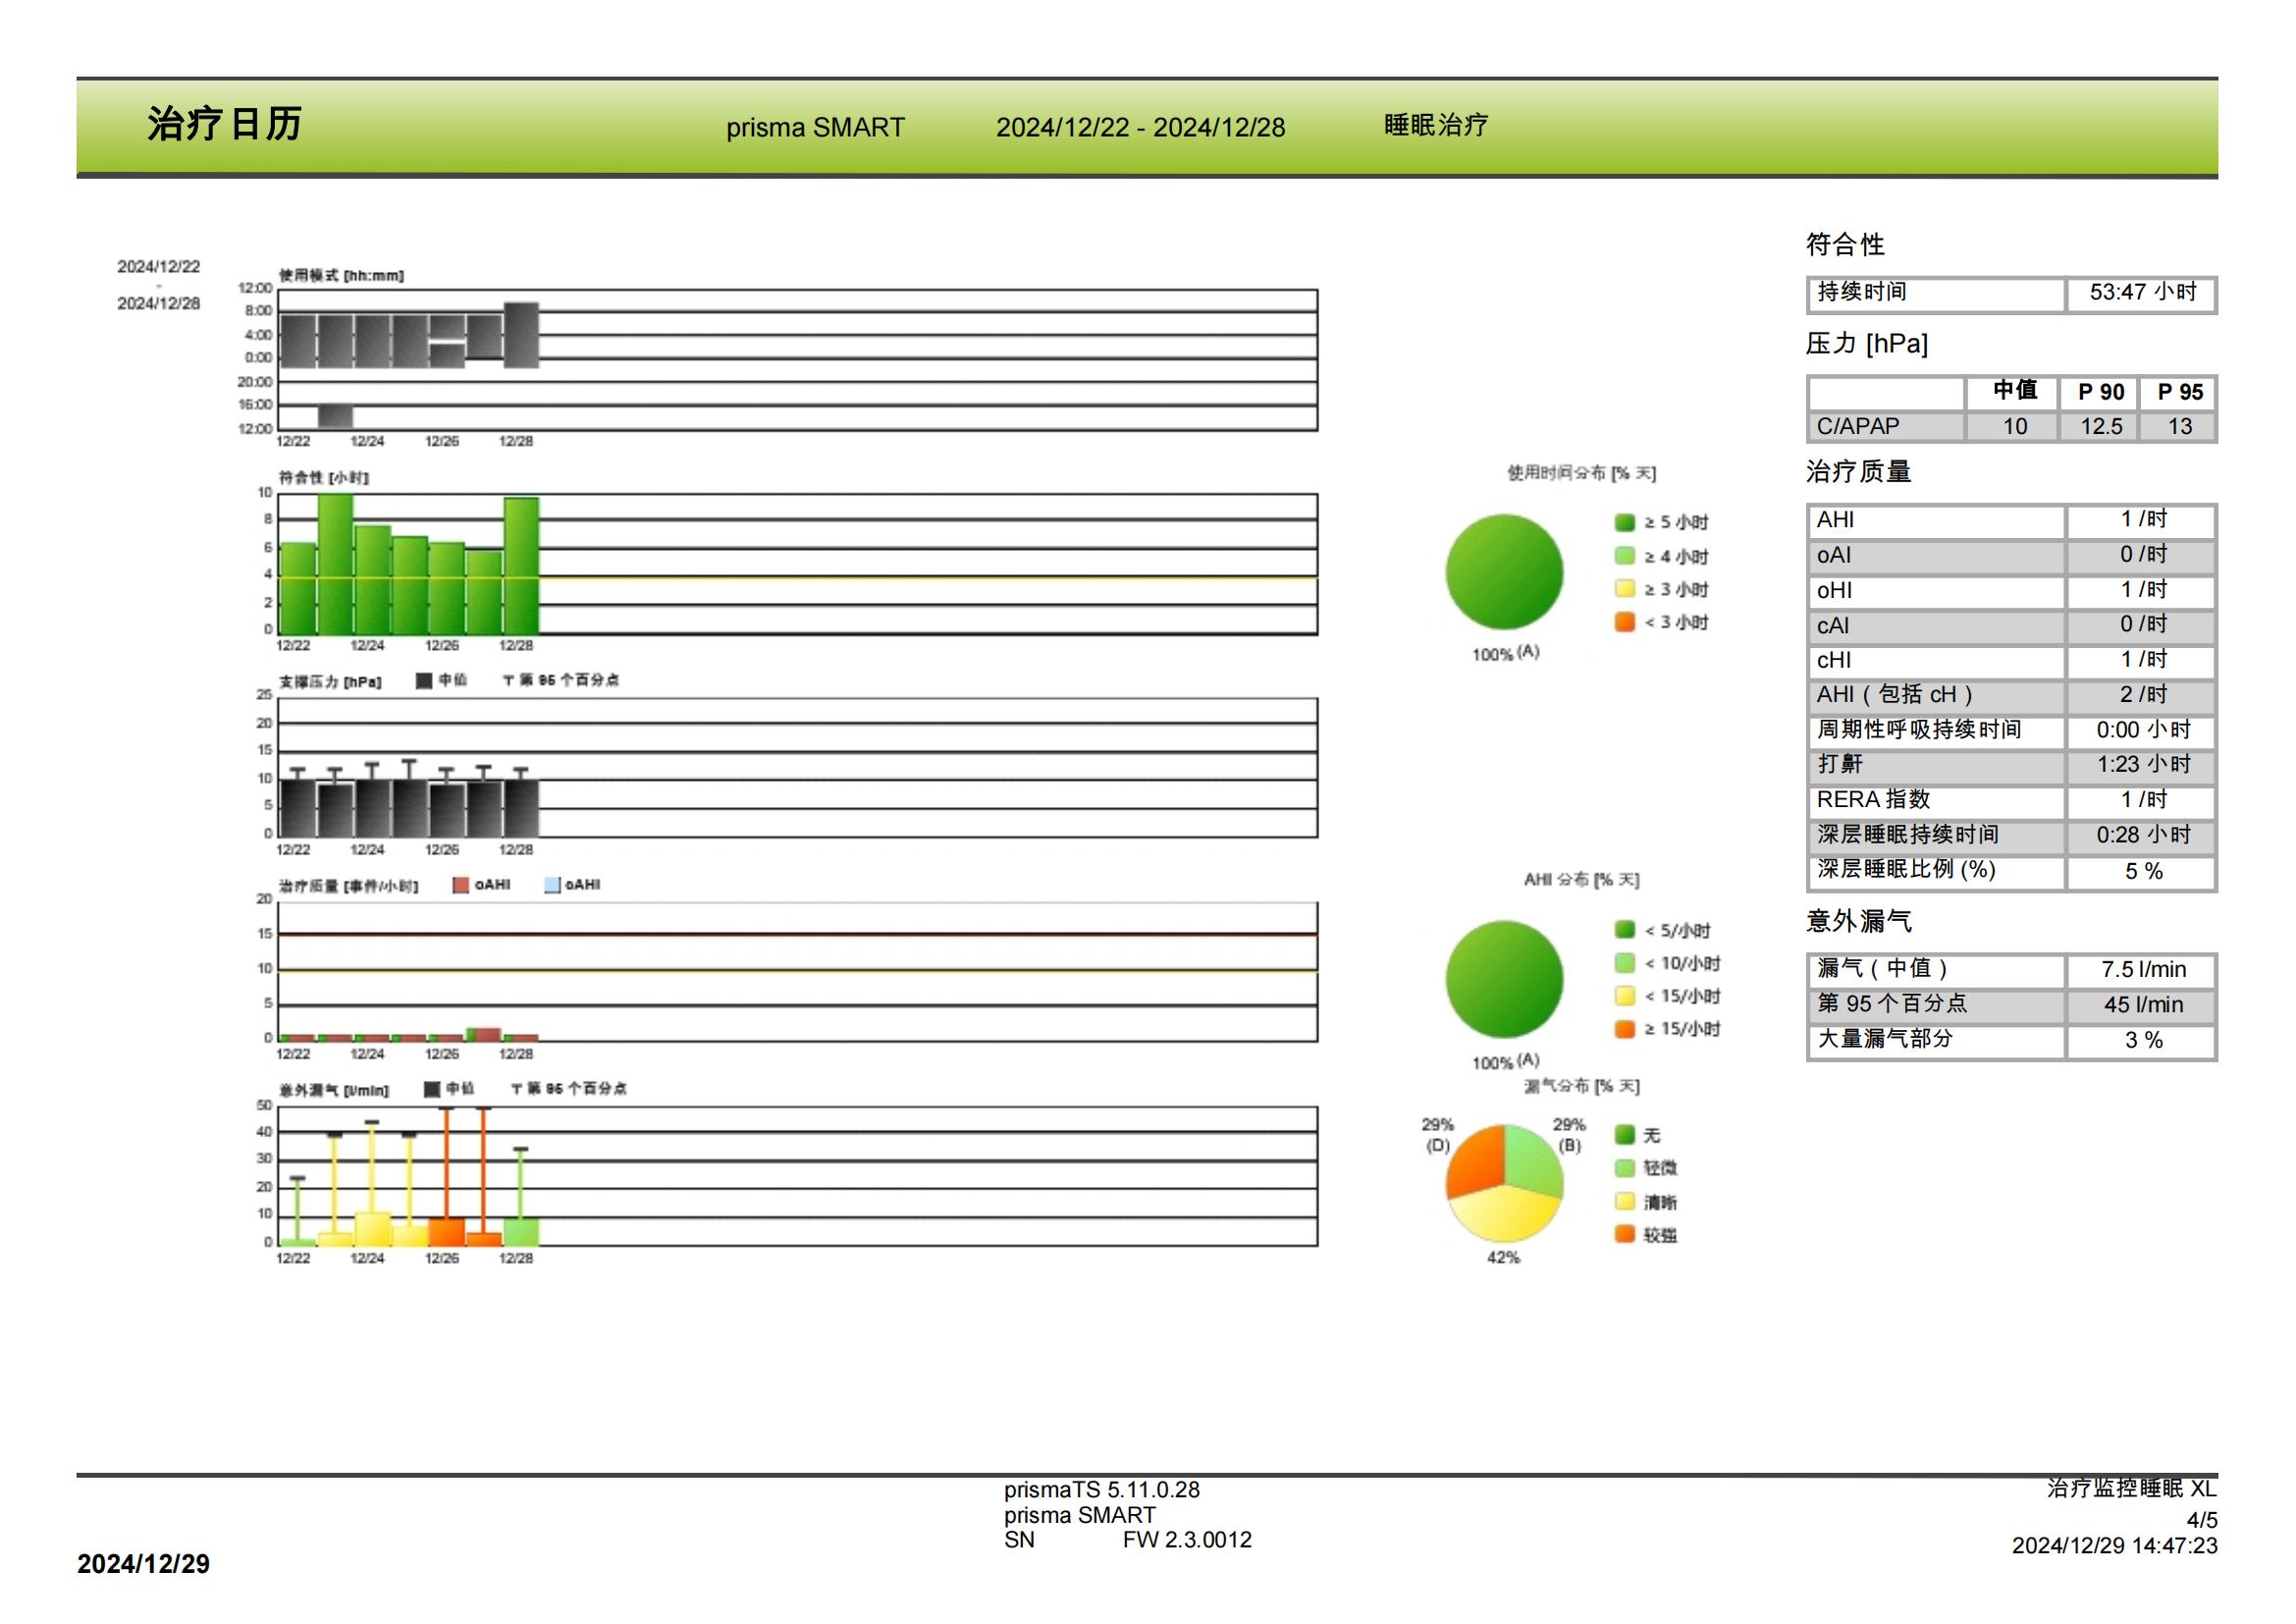
Task: Click the black 中值 marker in pressure legend
Action: pyautogui.click(x=424, y=680)
